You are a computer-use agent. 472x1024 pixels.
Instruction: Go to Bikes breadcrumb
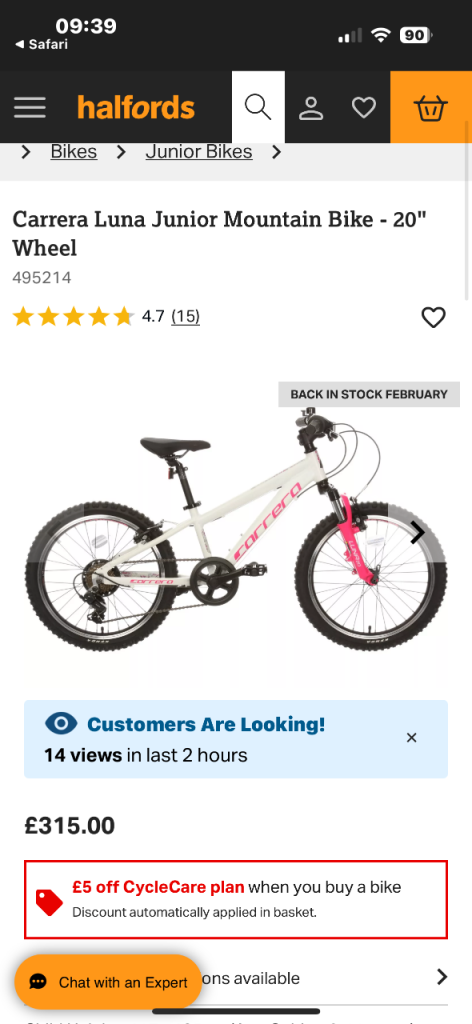click(x=74, y=152)
